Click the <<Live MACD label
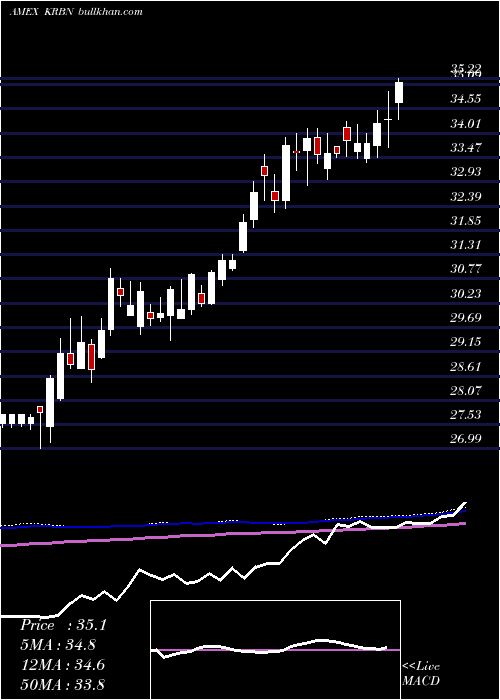Image resolution: width=500 pixels, height=700 pixels. [x=421, y=673]
